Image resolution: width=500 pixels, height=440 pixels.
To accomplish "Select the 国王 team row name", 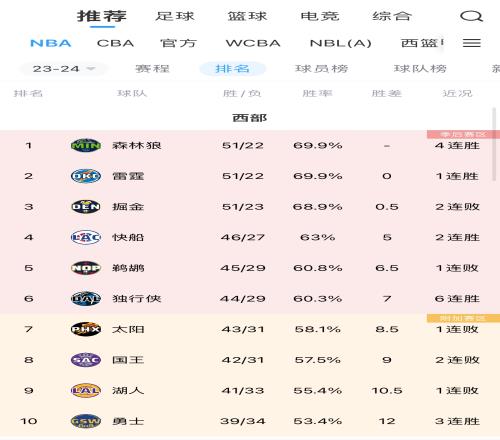I will coord(128,360).
